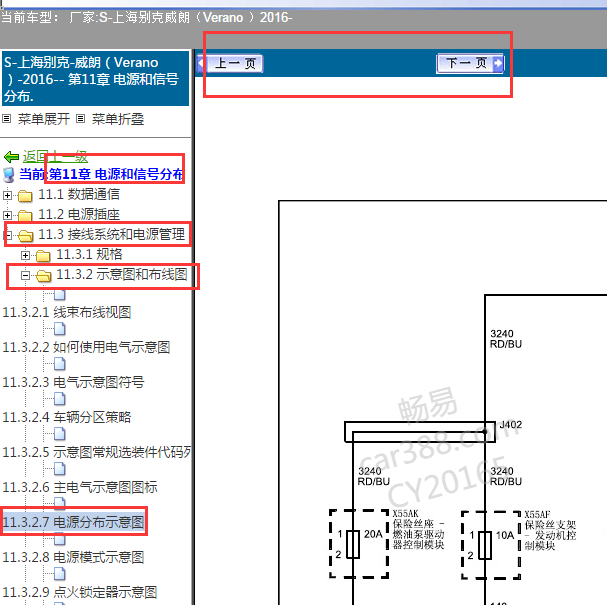Image resolution: width=607 pixels, height=605 pixels.
Task: Open 11.3.2.9 点火锁定器示意图
Action: click(x=80, y=592)
